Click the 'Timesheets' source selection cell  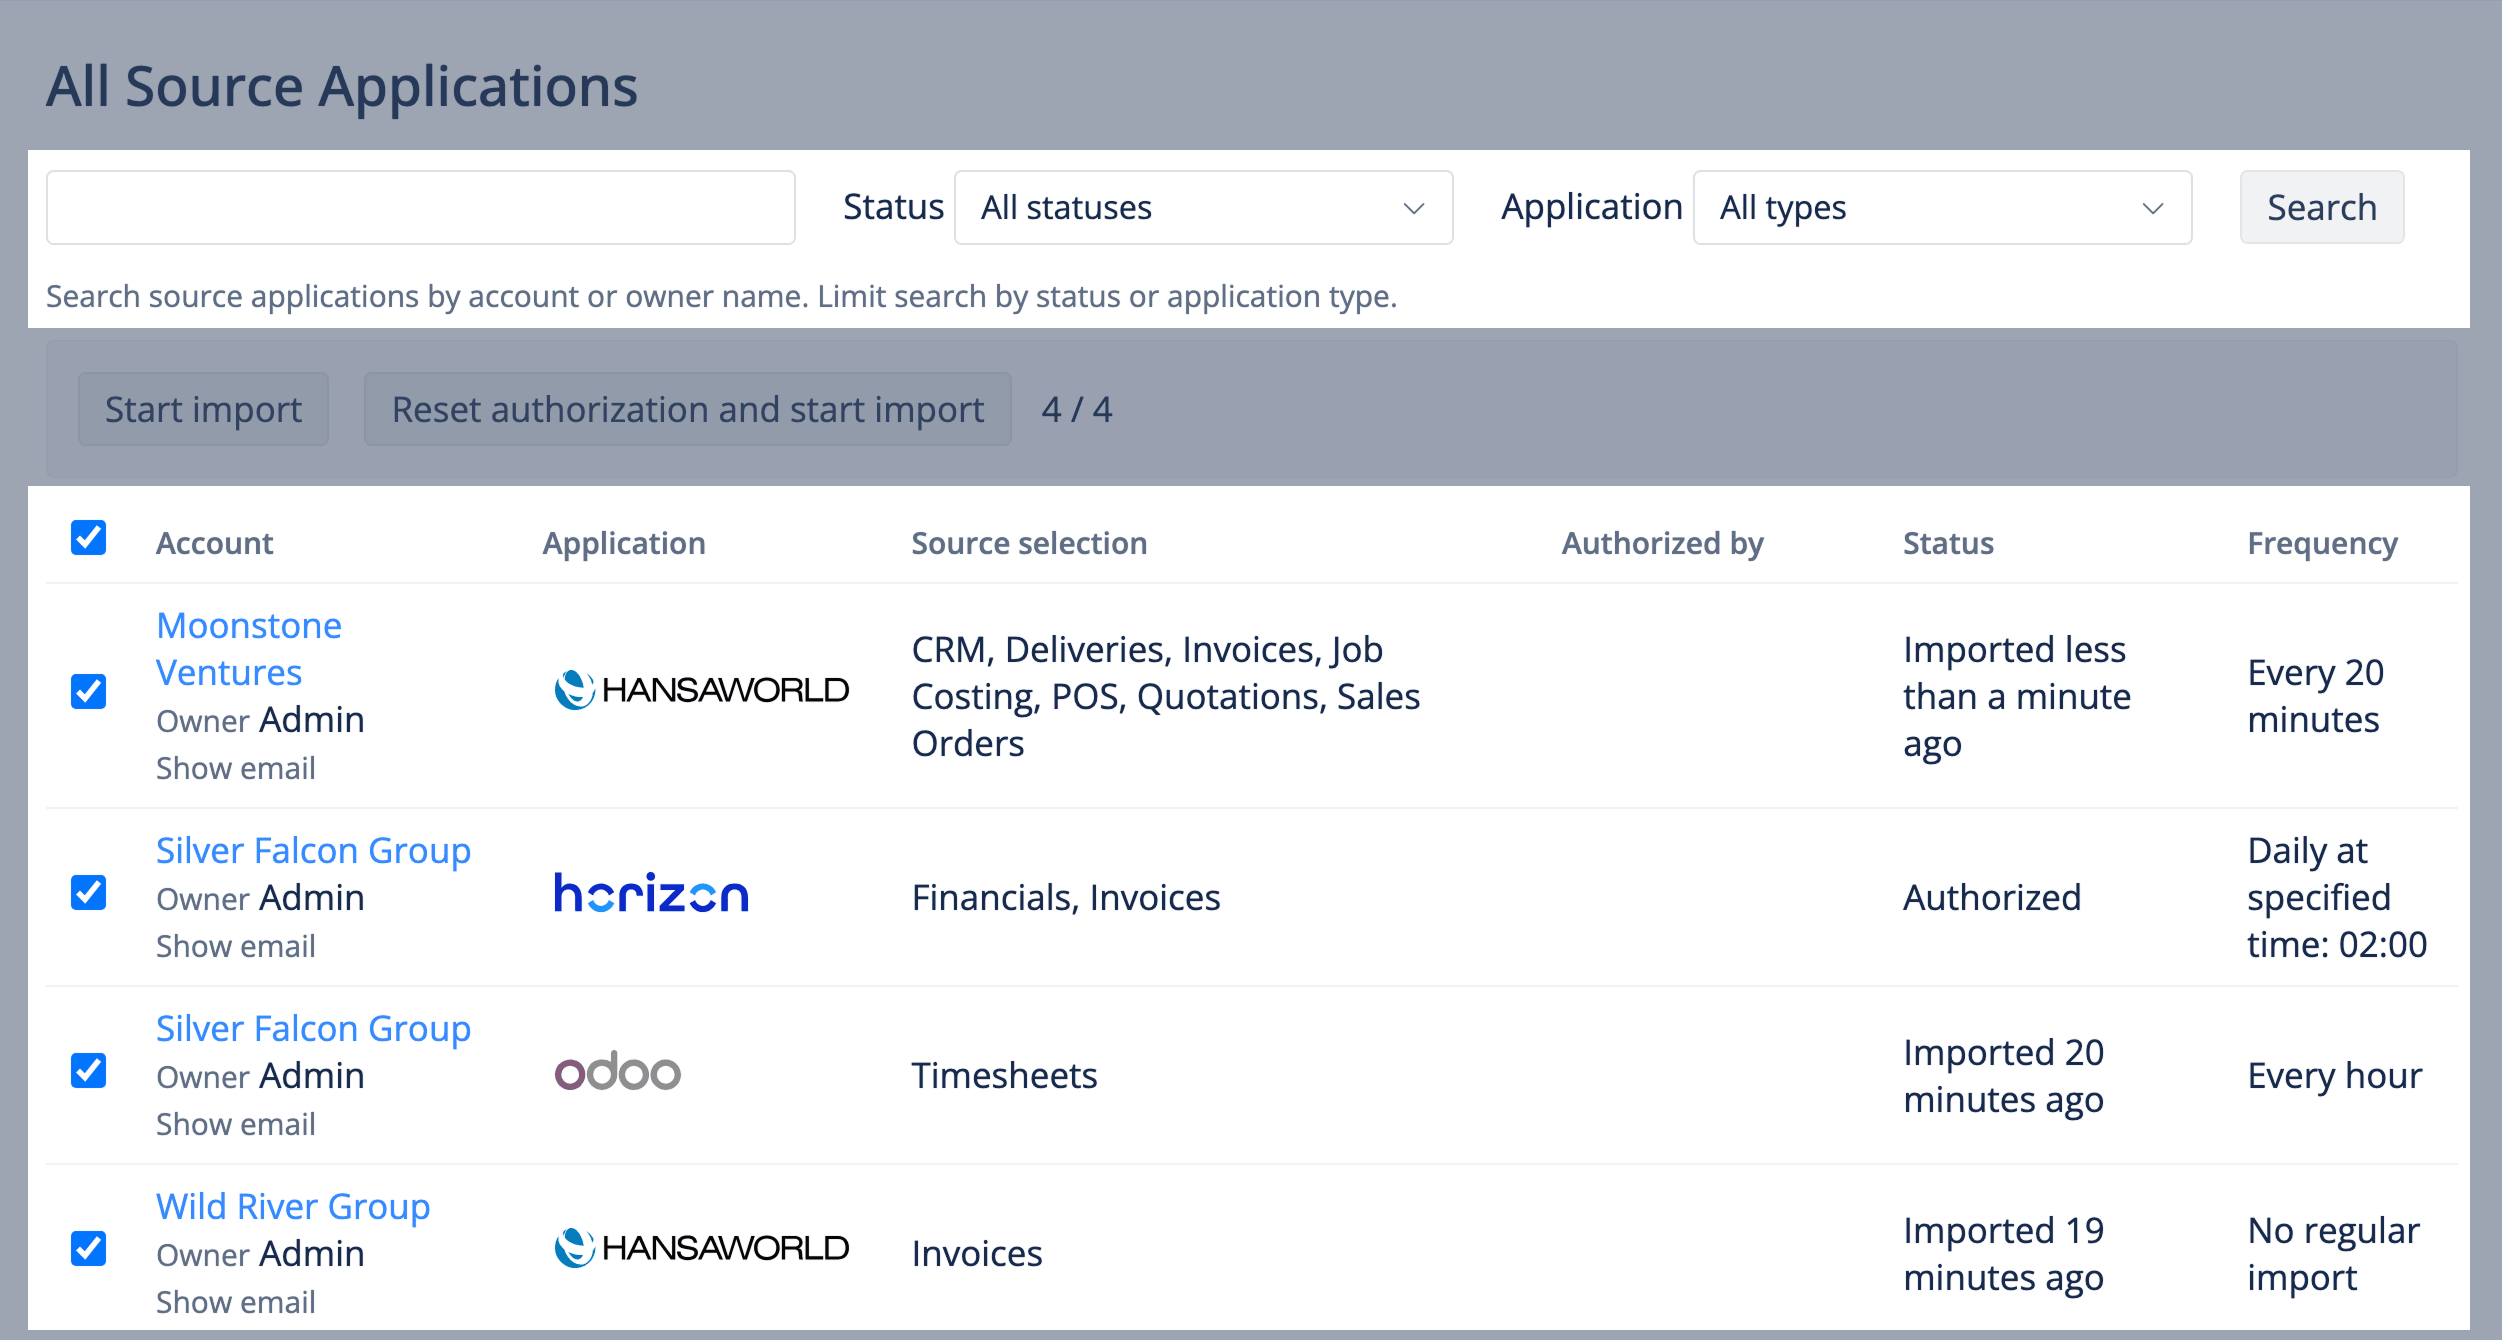[1004, 1076]
